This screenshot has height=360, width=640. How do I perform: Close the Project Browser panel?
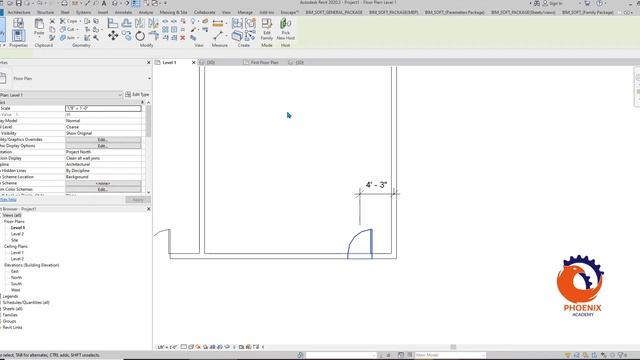pyautogui.click(x=149, y=209)
